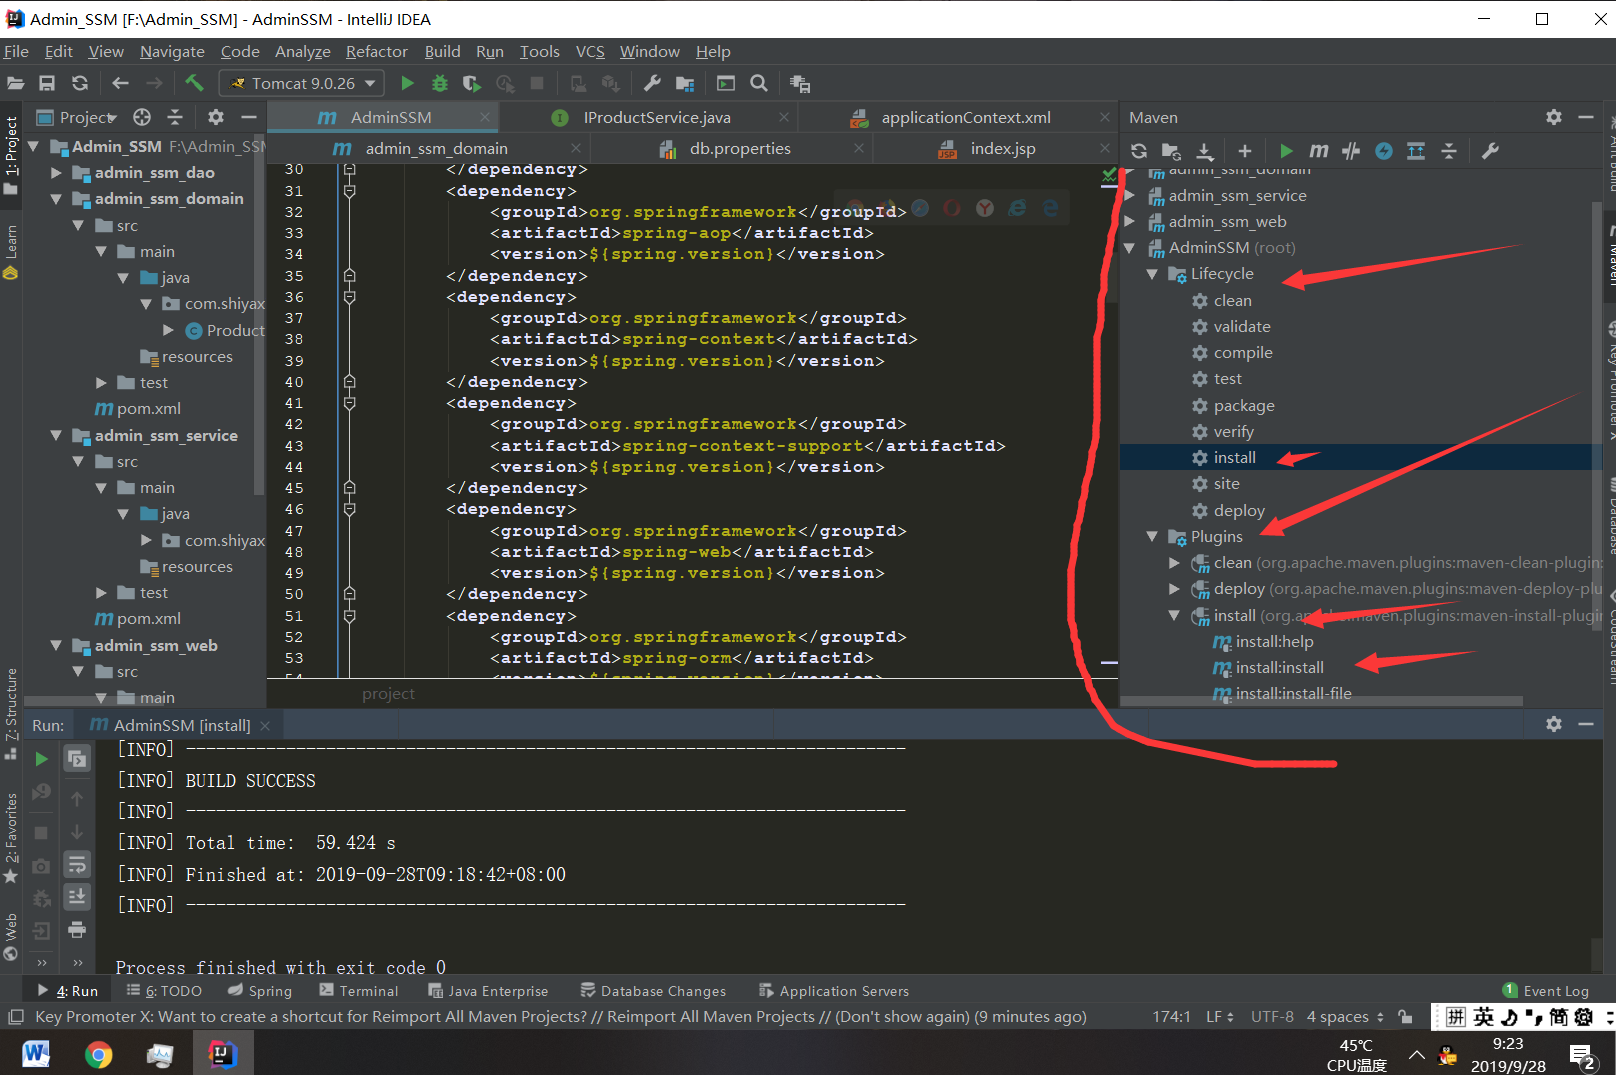Toggle Skip Tests mode in Maven panel
Screen dimensions: 1616x1075
pyautogui.click(x=1351, y=151)
